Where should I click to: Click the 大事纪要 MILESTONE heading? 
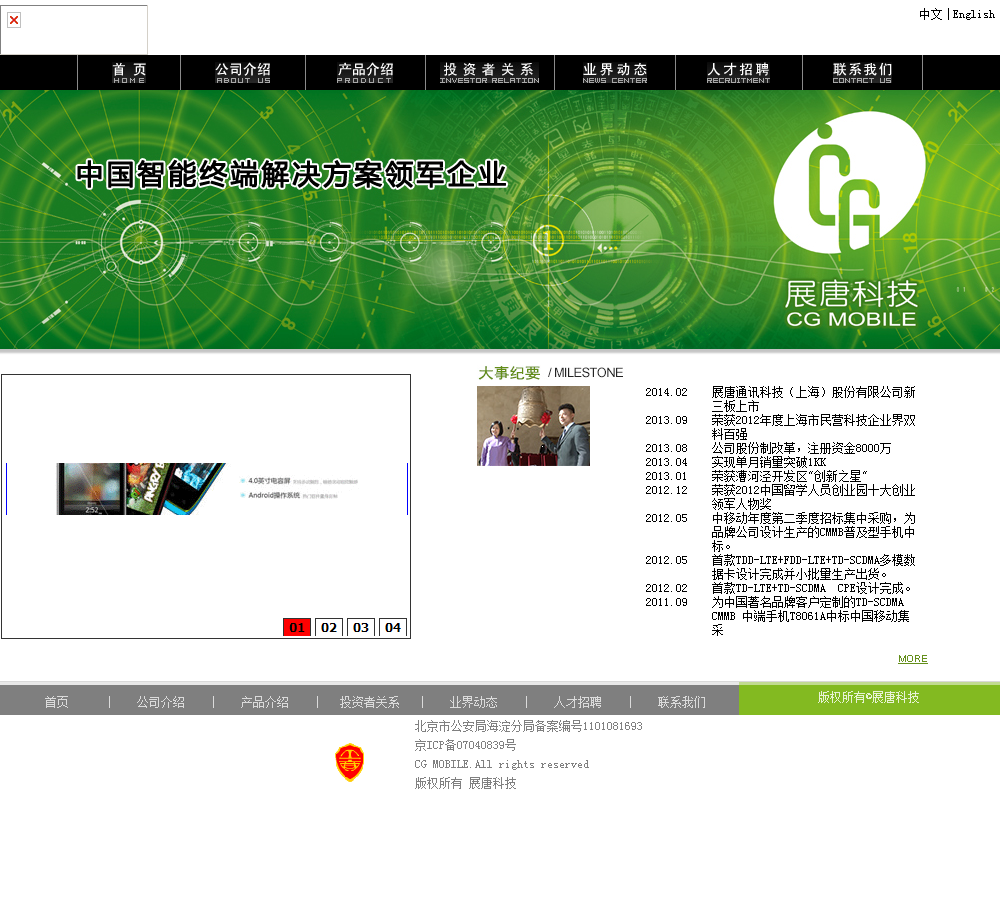[550, 373]
